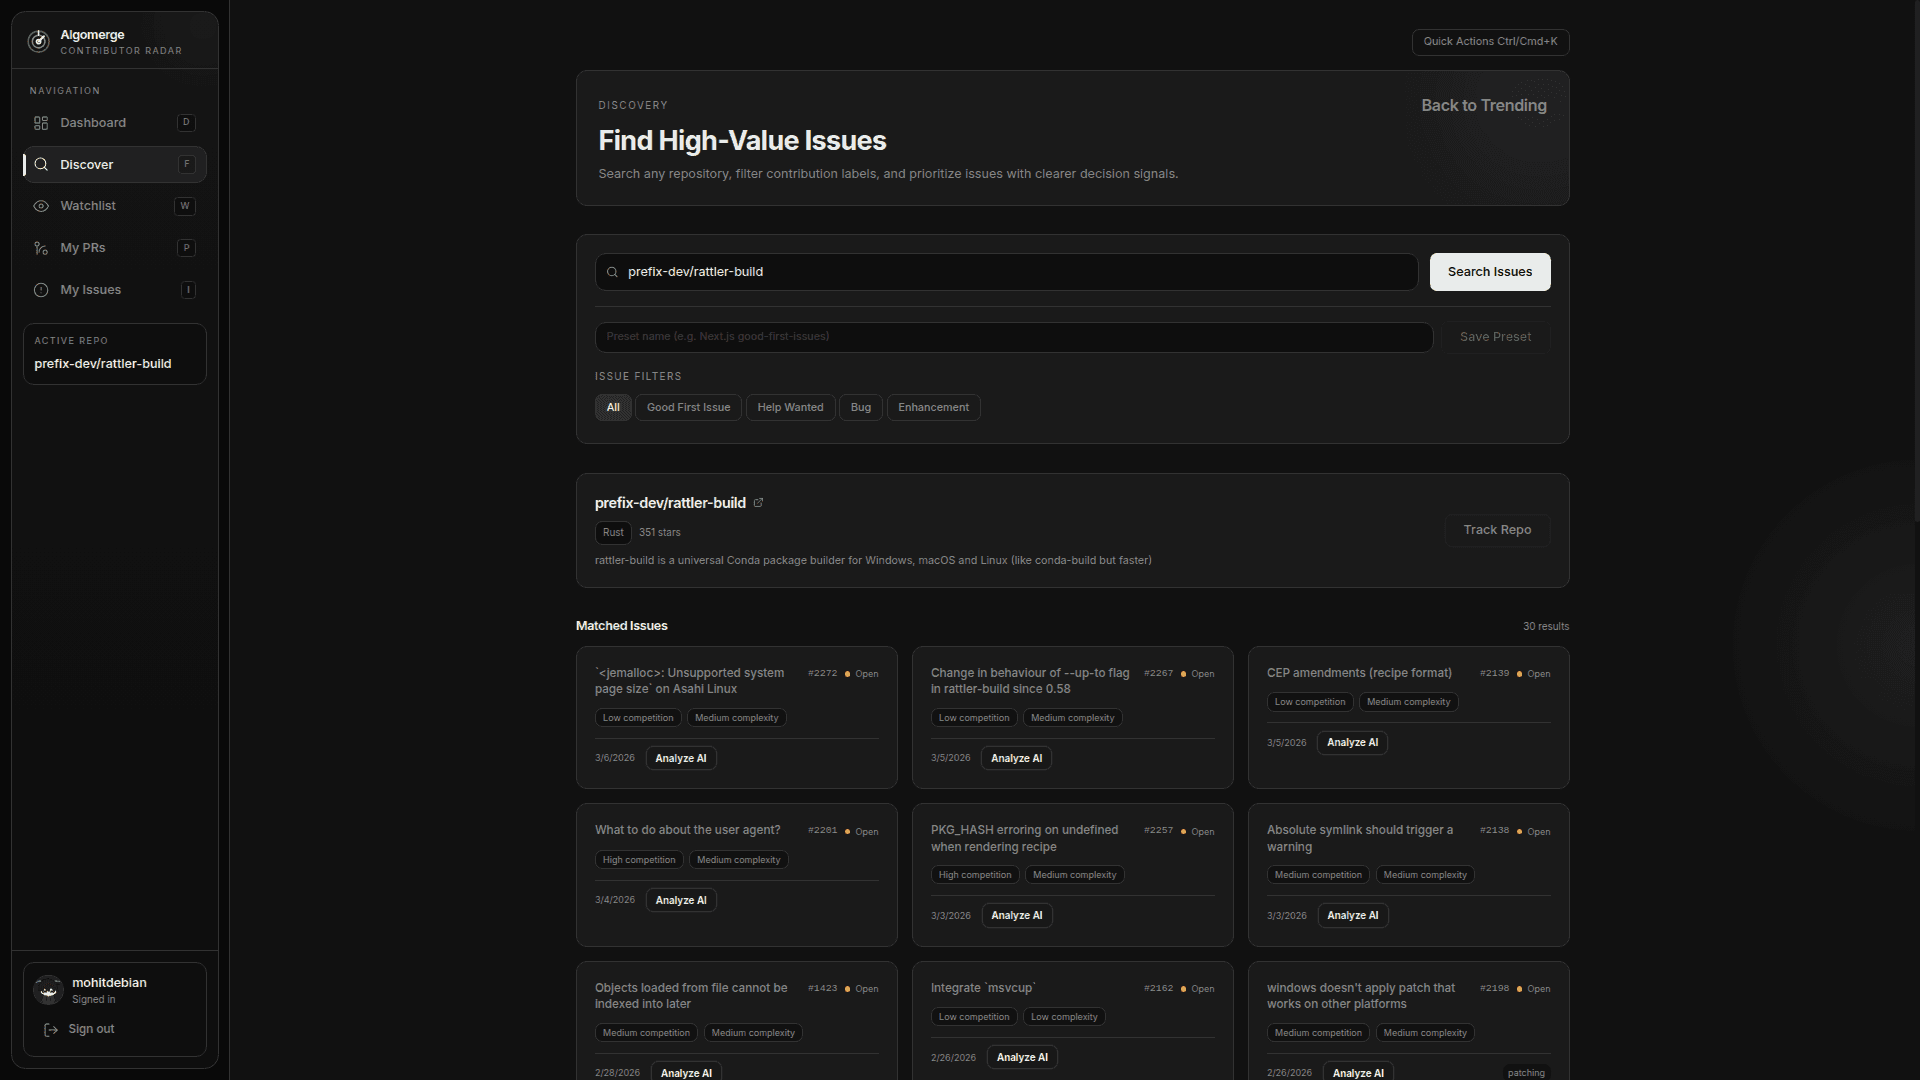Select the All issue filter
The image size is (1920, 1080).
pos(613,408)
